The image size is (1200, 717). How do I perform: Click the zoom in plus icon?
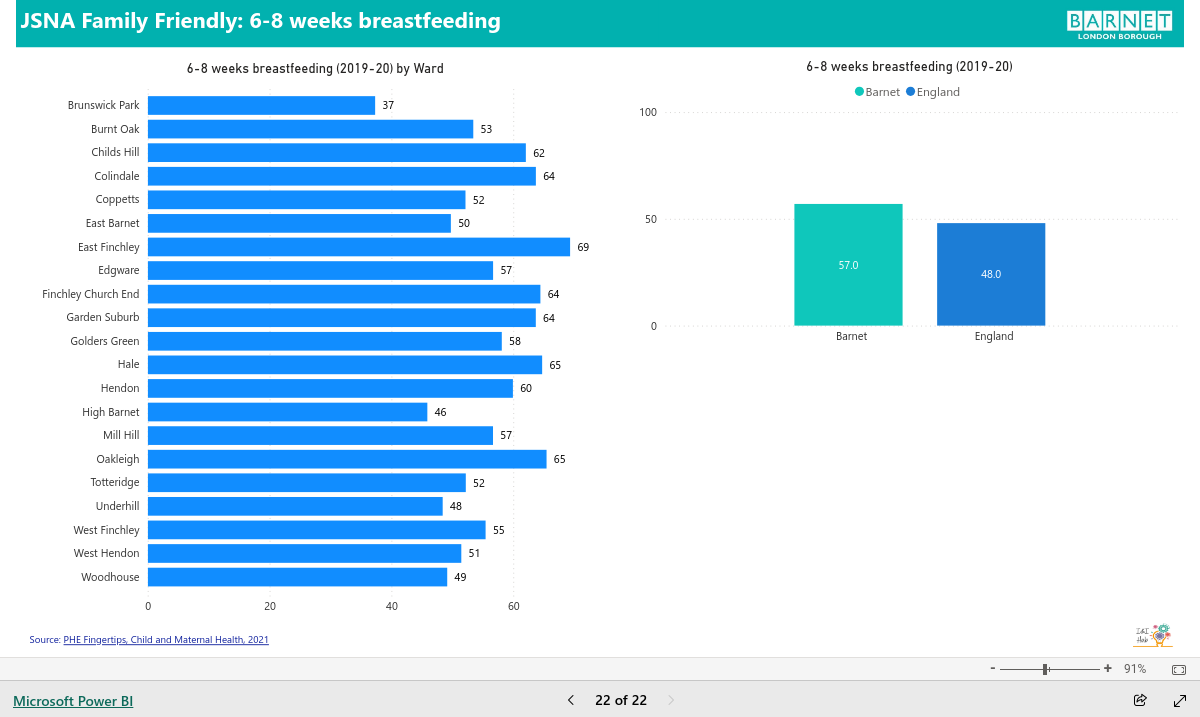[x=1108, y=668]
